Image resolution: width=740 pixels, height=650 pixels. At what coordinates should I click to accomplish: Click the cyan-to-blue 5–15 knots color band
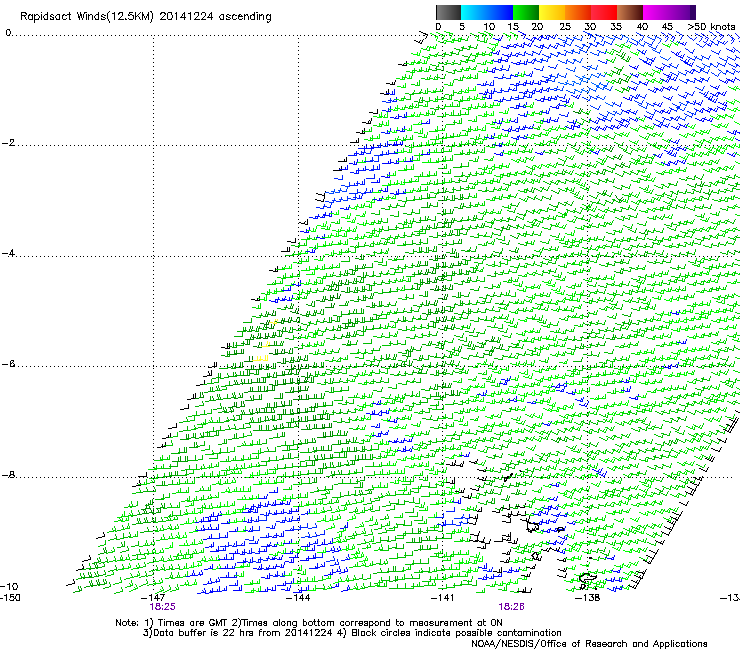(487, 12)
